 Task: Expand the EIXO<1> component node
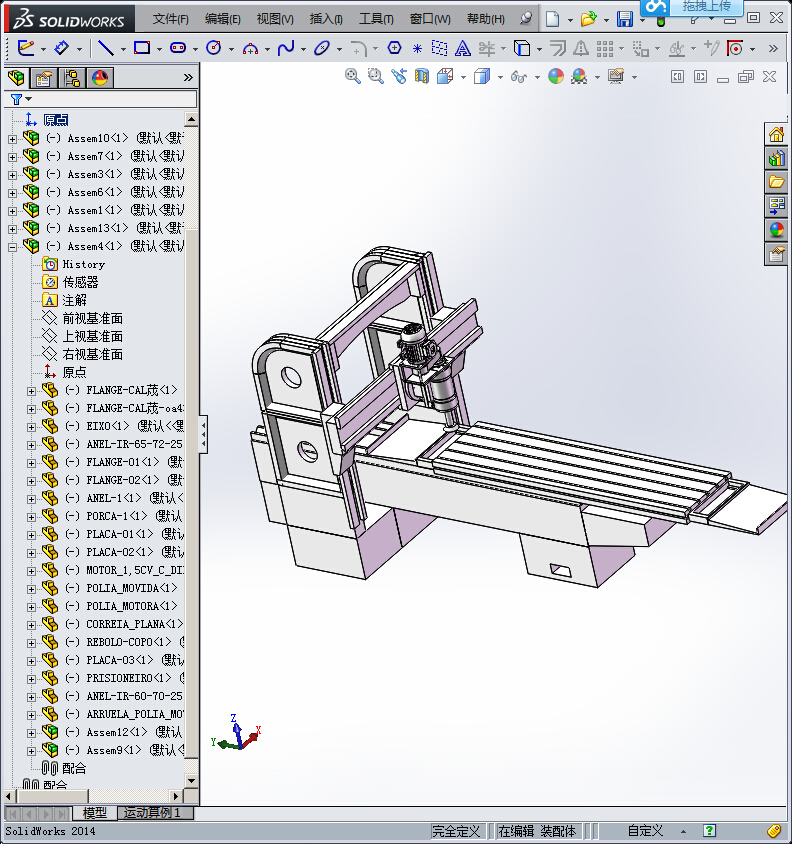tap(31, 427)
